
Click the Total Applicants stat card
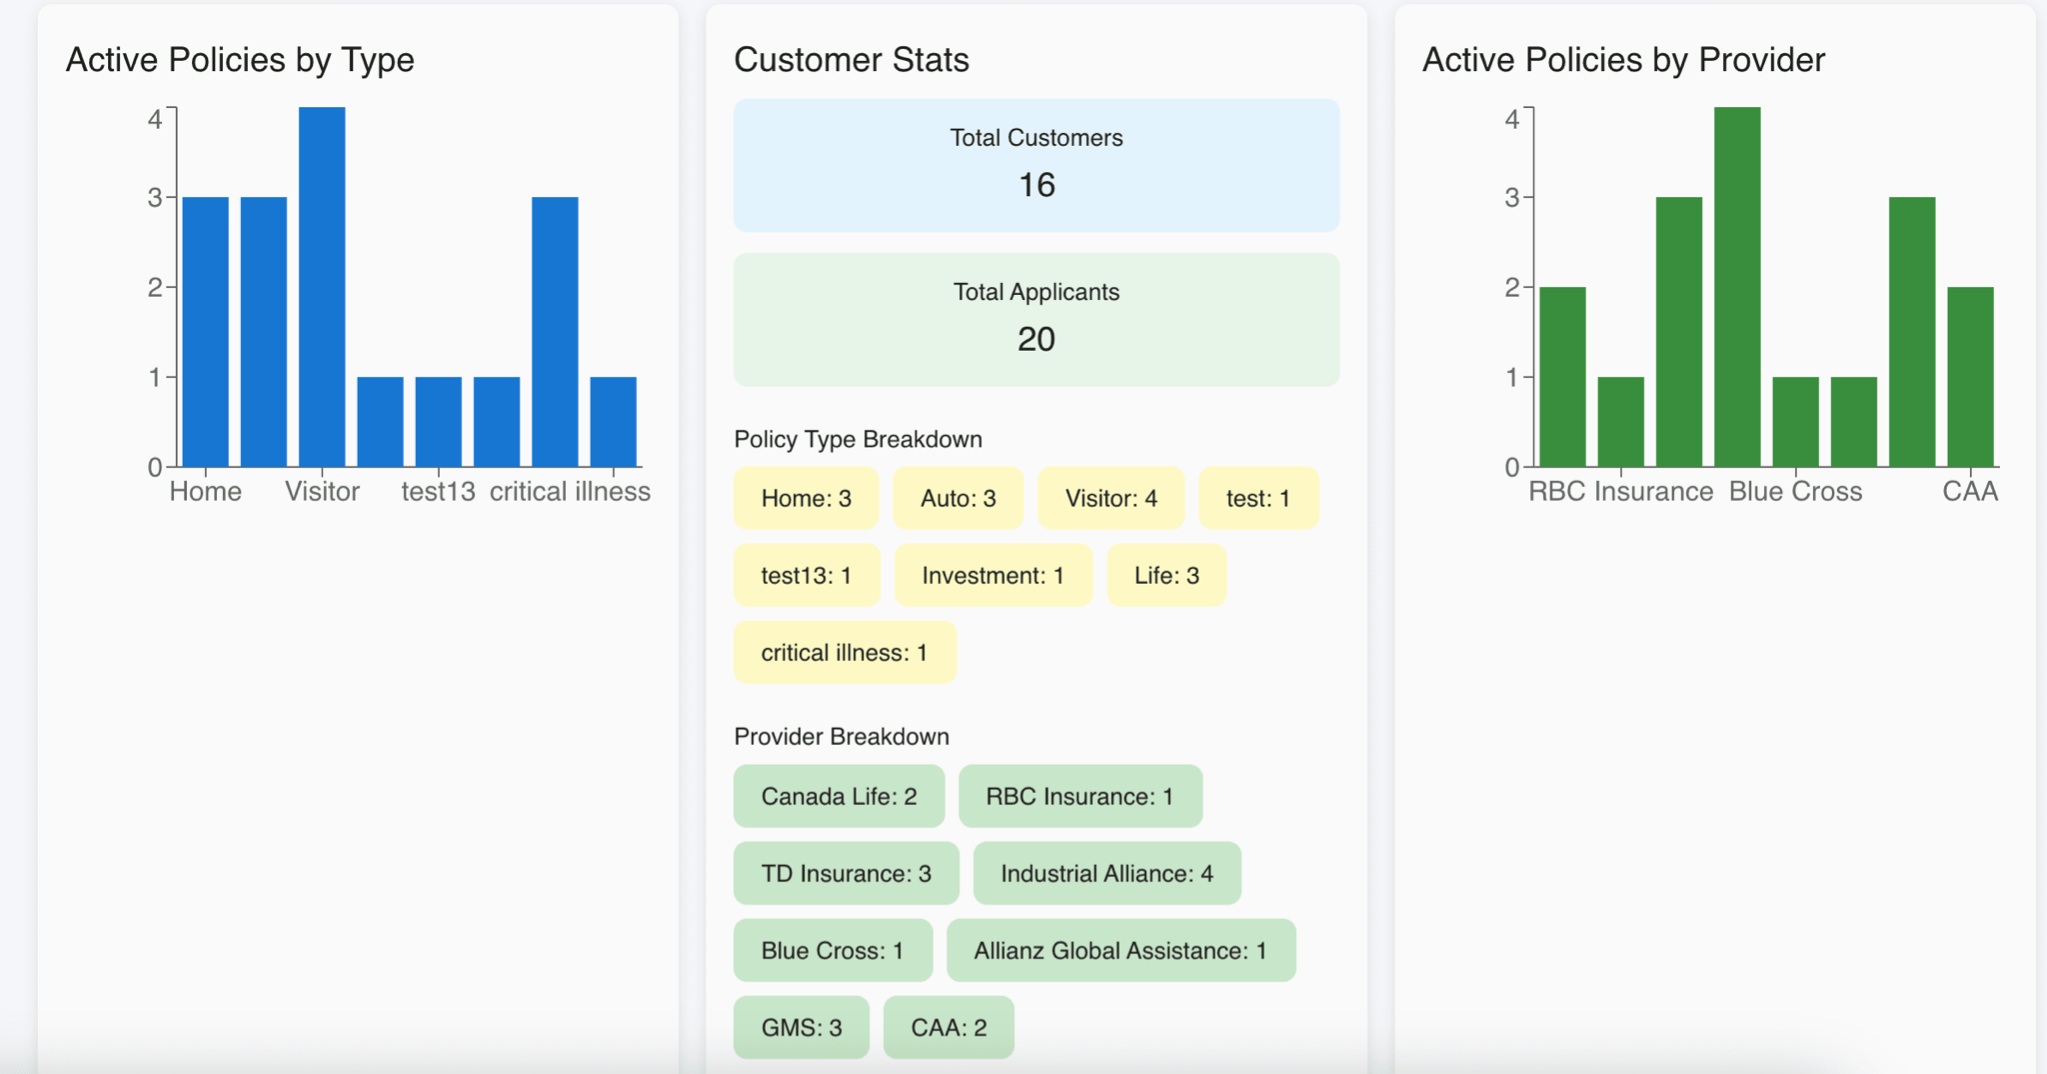pos(1036,318)
